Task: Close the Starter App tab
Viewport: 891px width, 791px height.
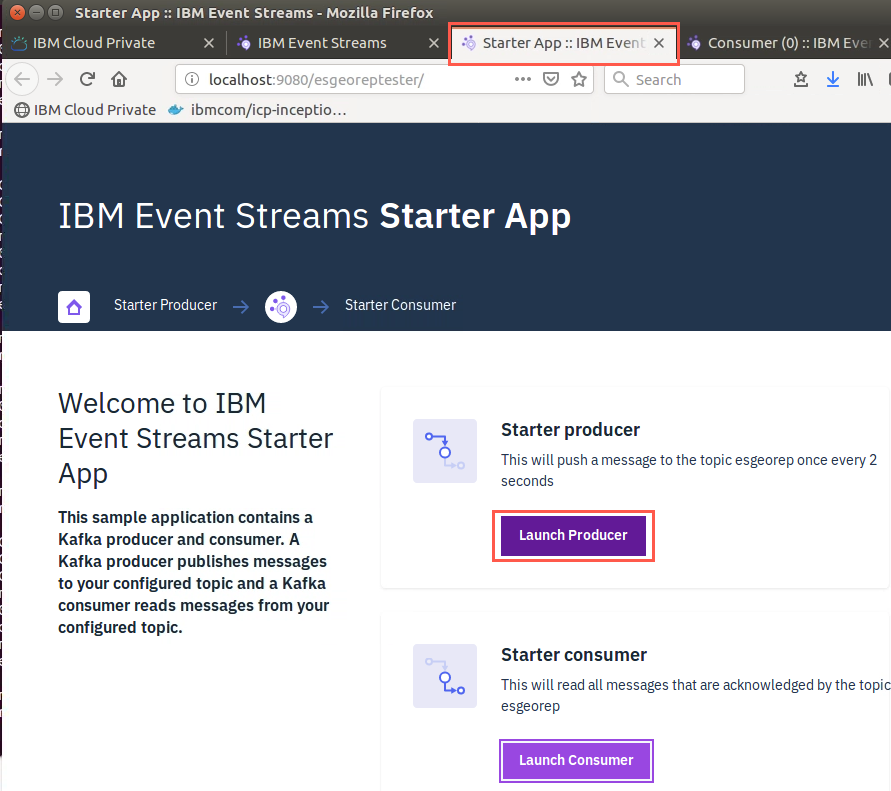Action: click(x=659, y=43)
